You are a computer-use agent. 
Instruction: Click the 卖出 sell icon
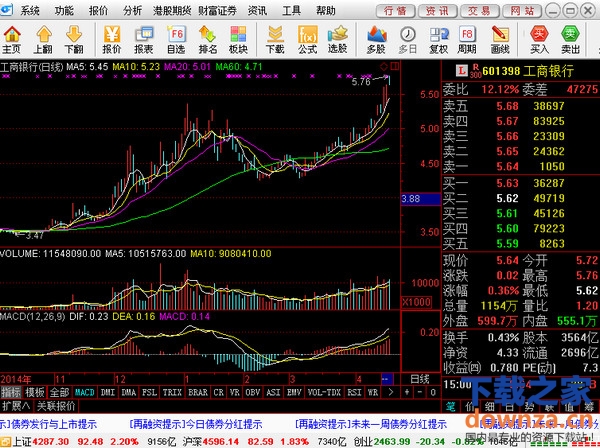click(571, 40)
